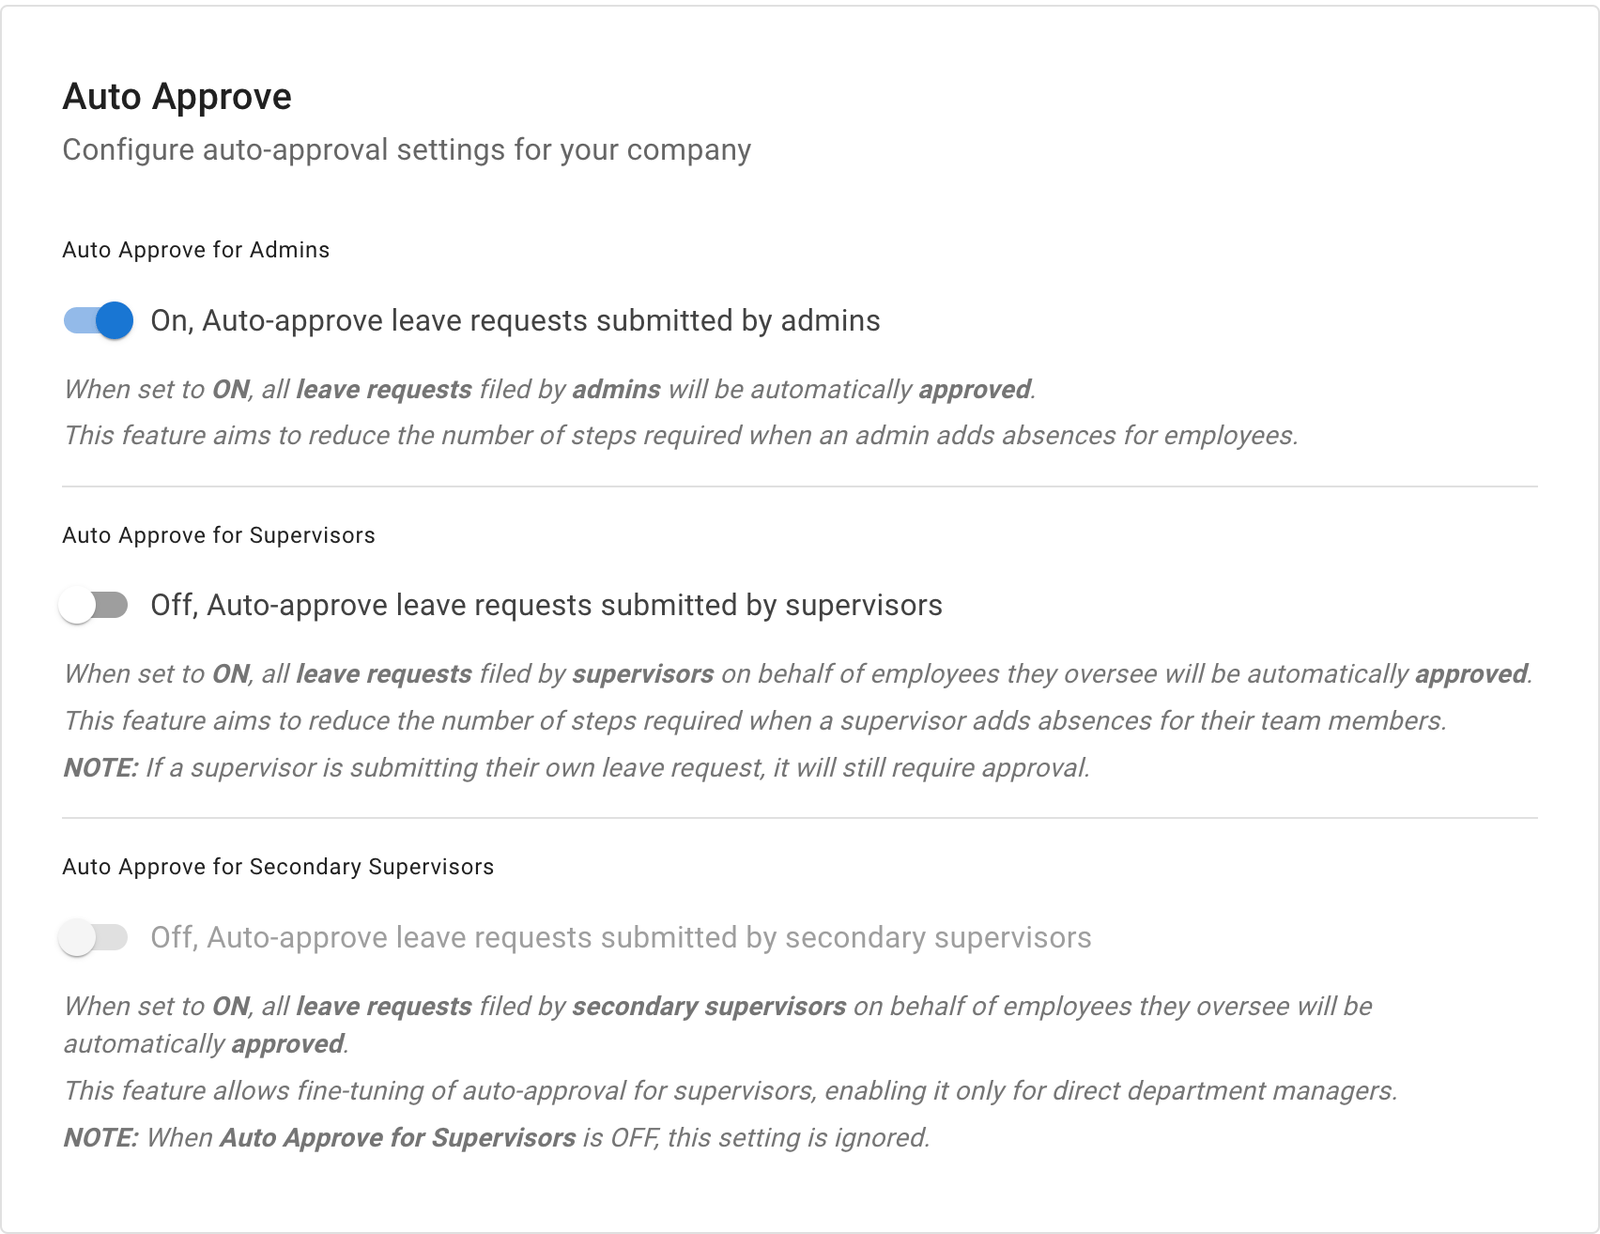The image size is (1600, 1234).
Task: Disable Auto Approve for Admins toggle
Action: 97,321
